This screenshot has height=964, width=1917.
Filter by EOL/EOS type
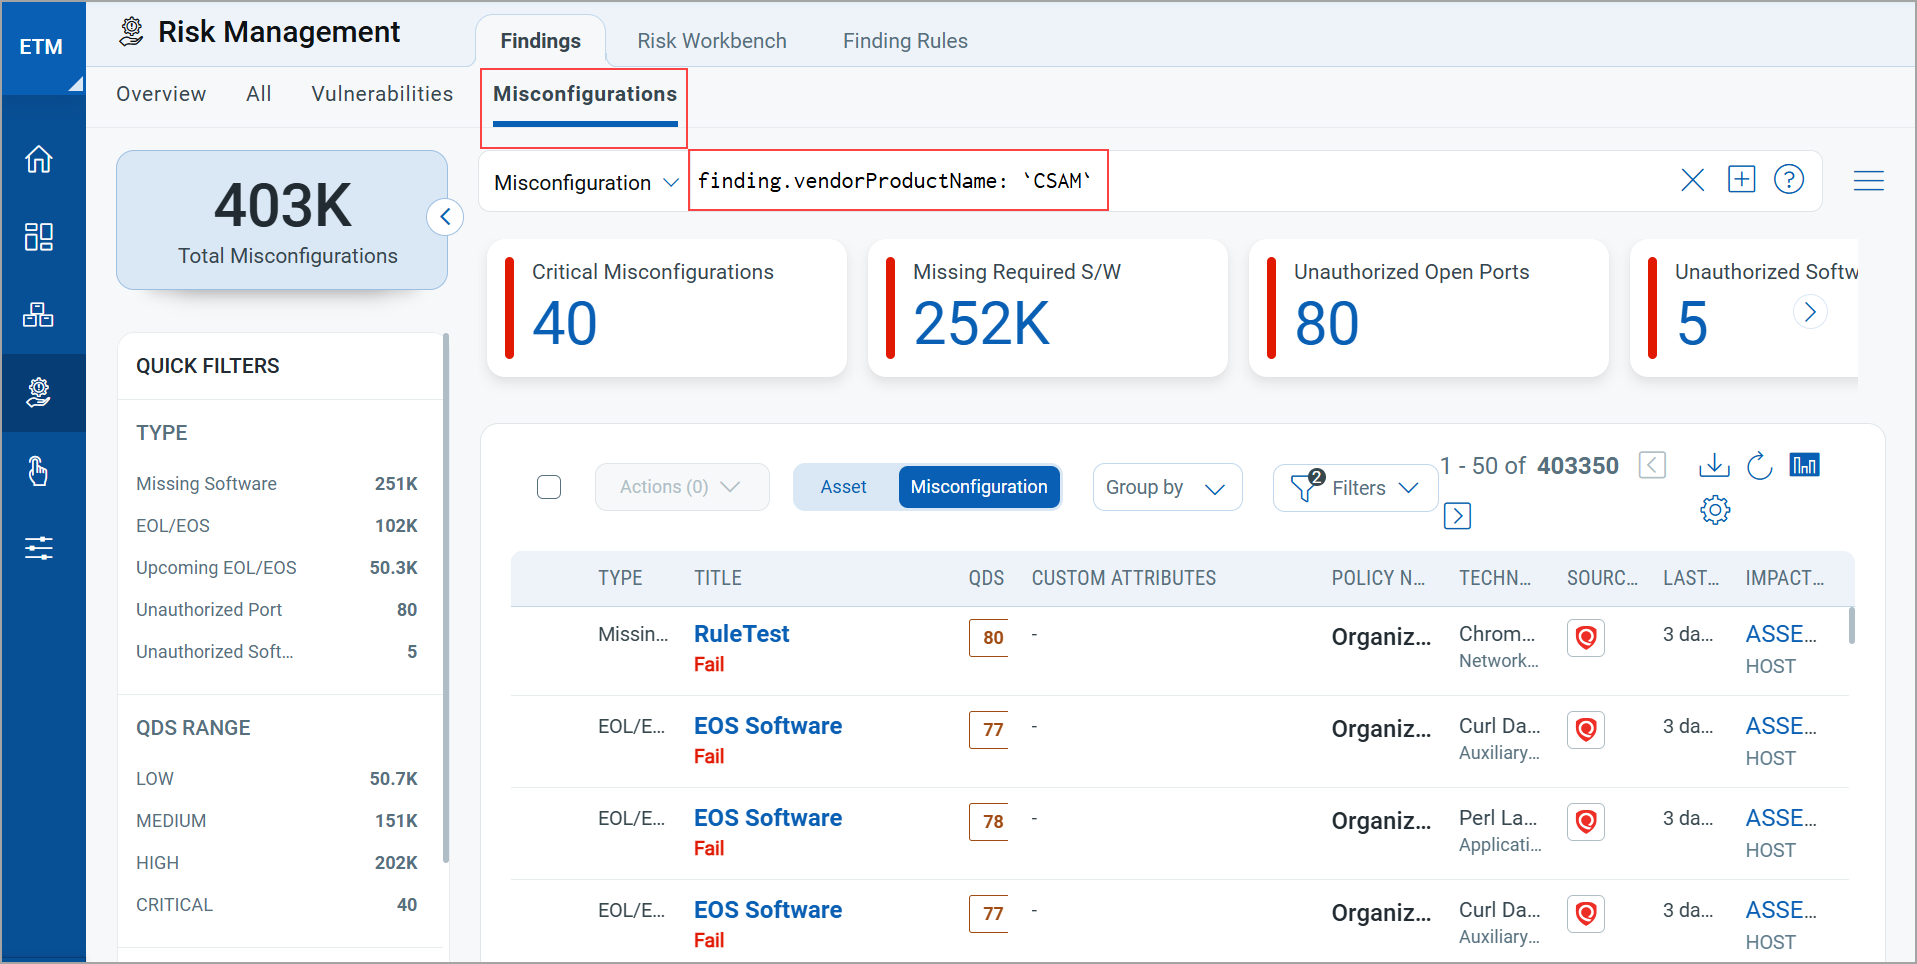tap(277, 526)
